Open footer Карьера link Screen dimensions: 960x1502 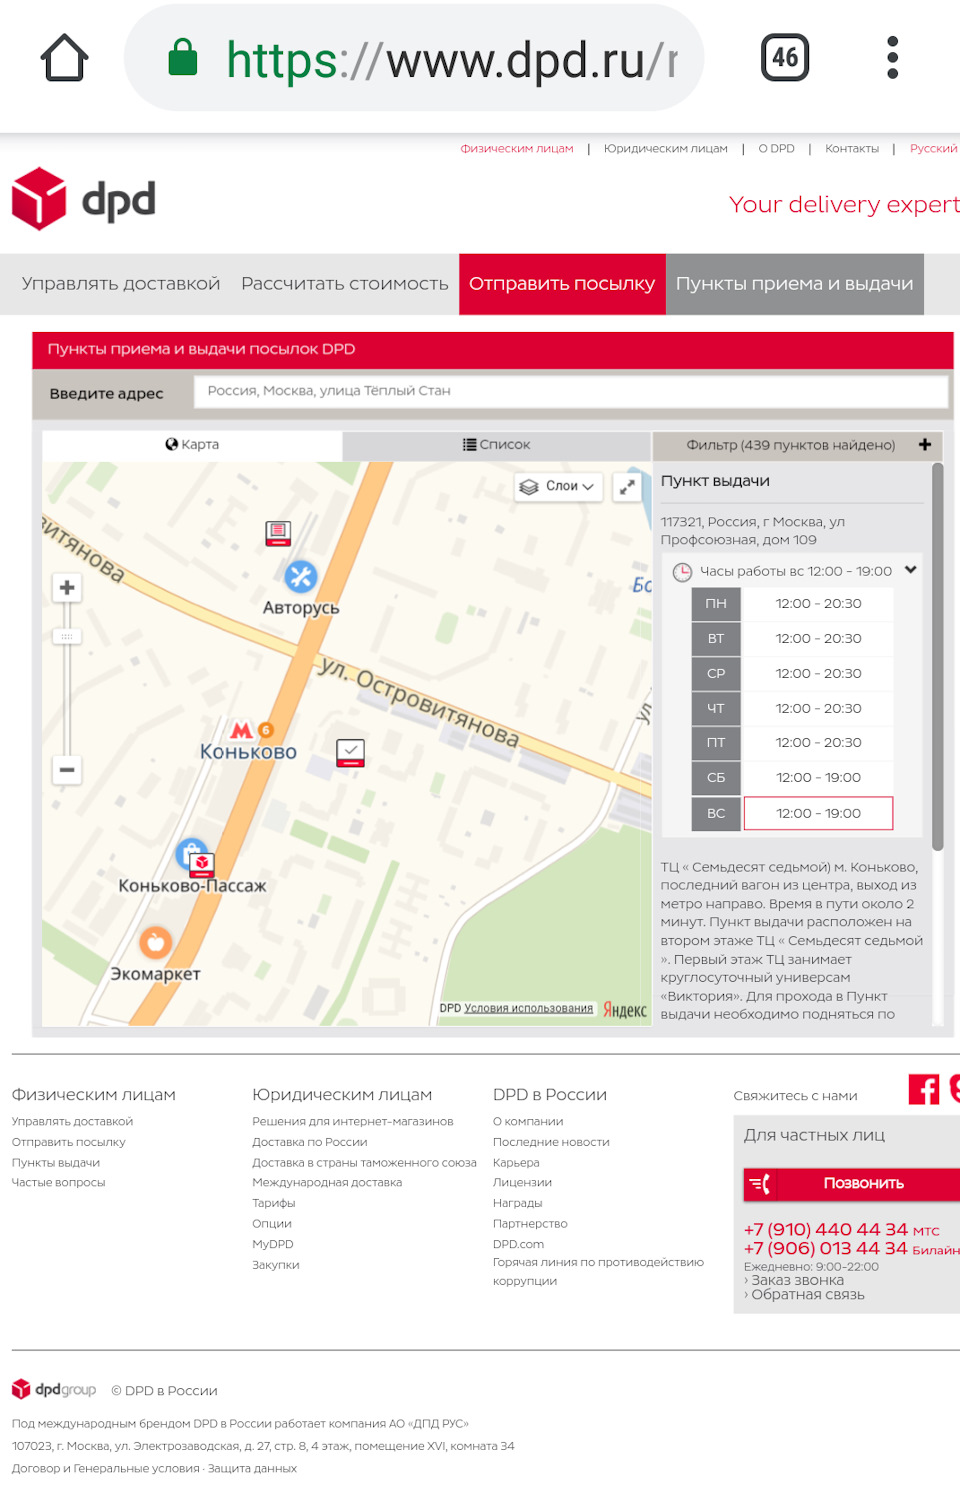point(516,1162)
